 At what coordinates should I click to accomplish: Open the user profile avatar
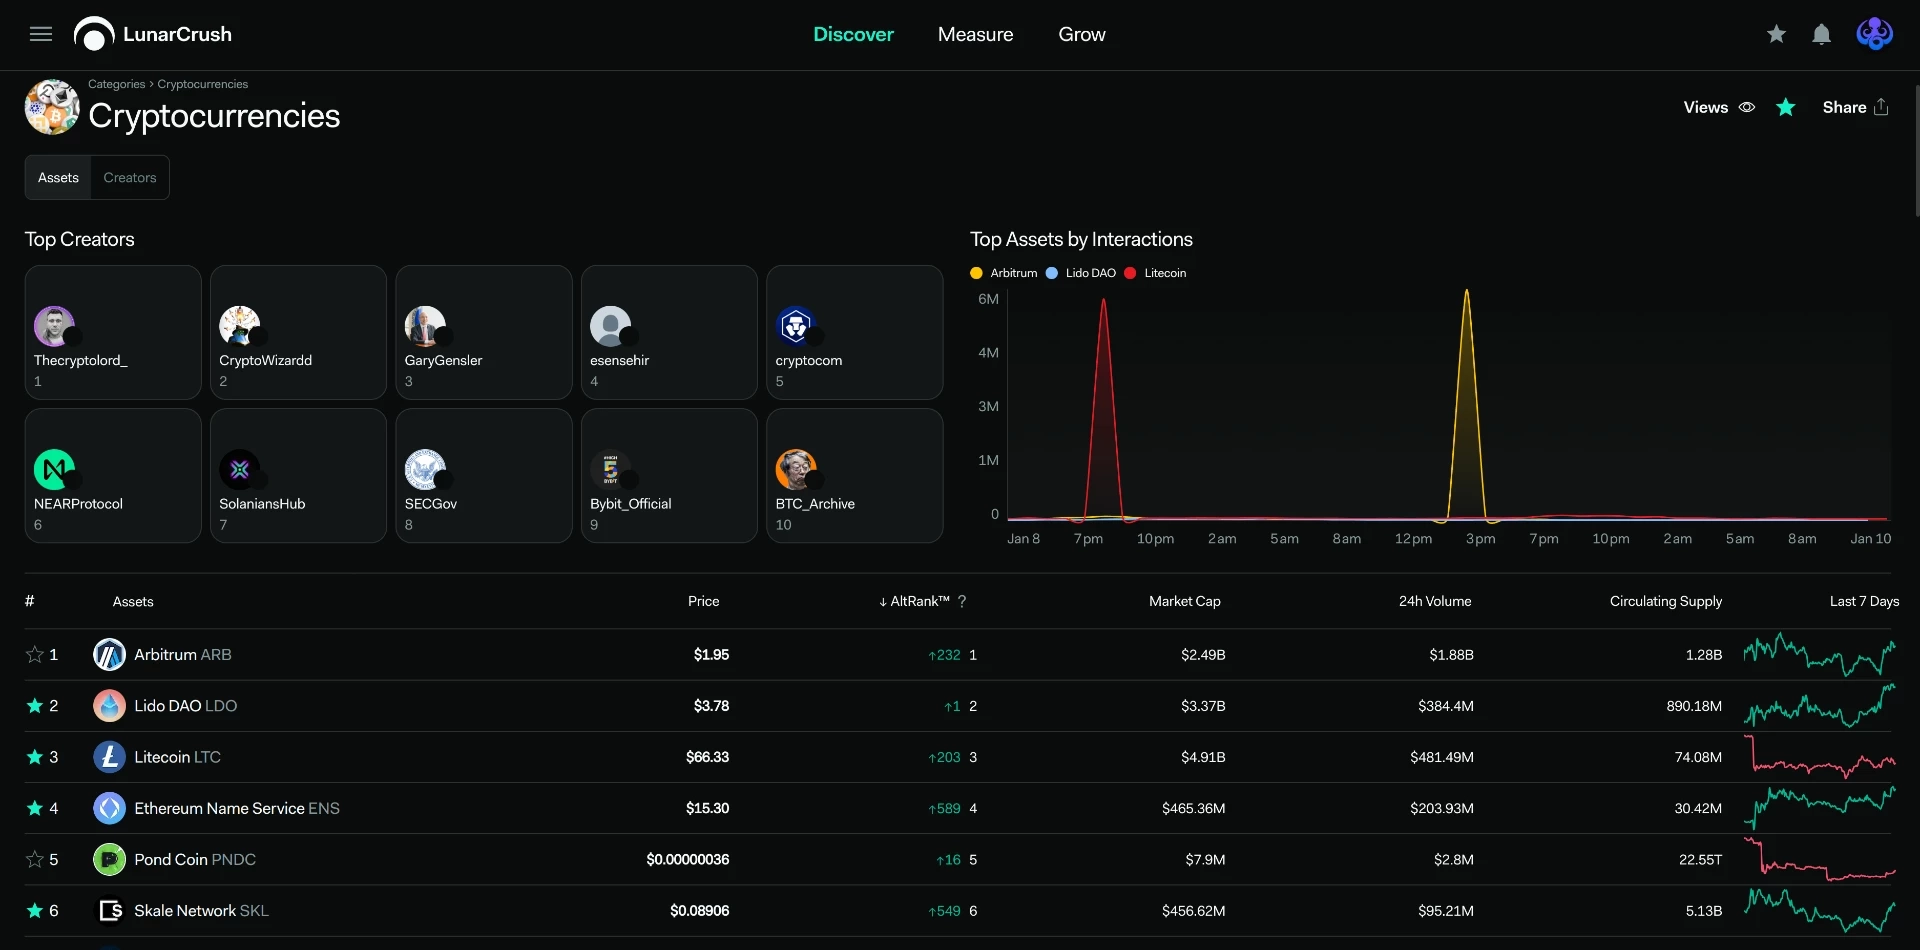coord(1874,34)
